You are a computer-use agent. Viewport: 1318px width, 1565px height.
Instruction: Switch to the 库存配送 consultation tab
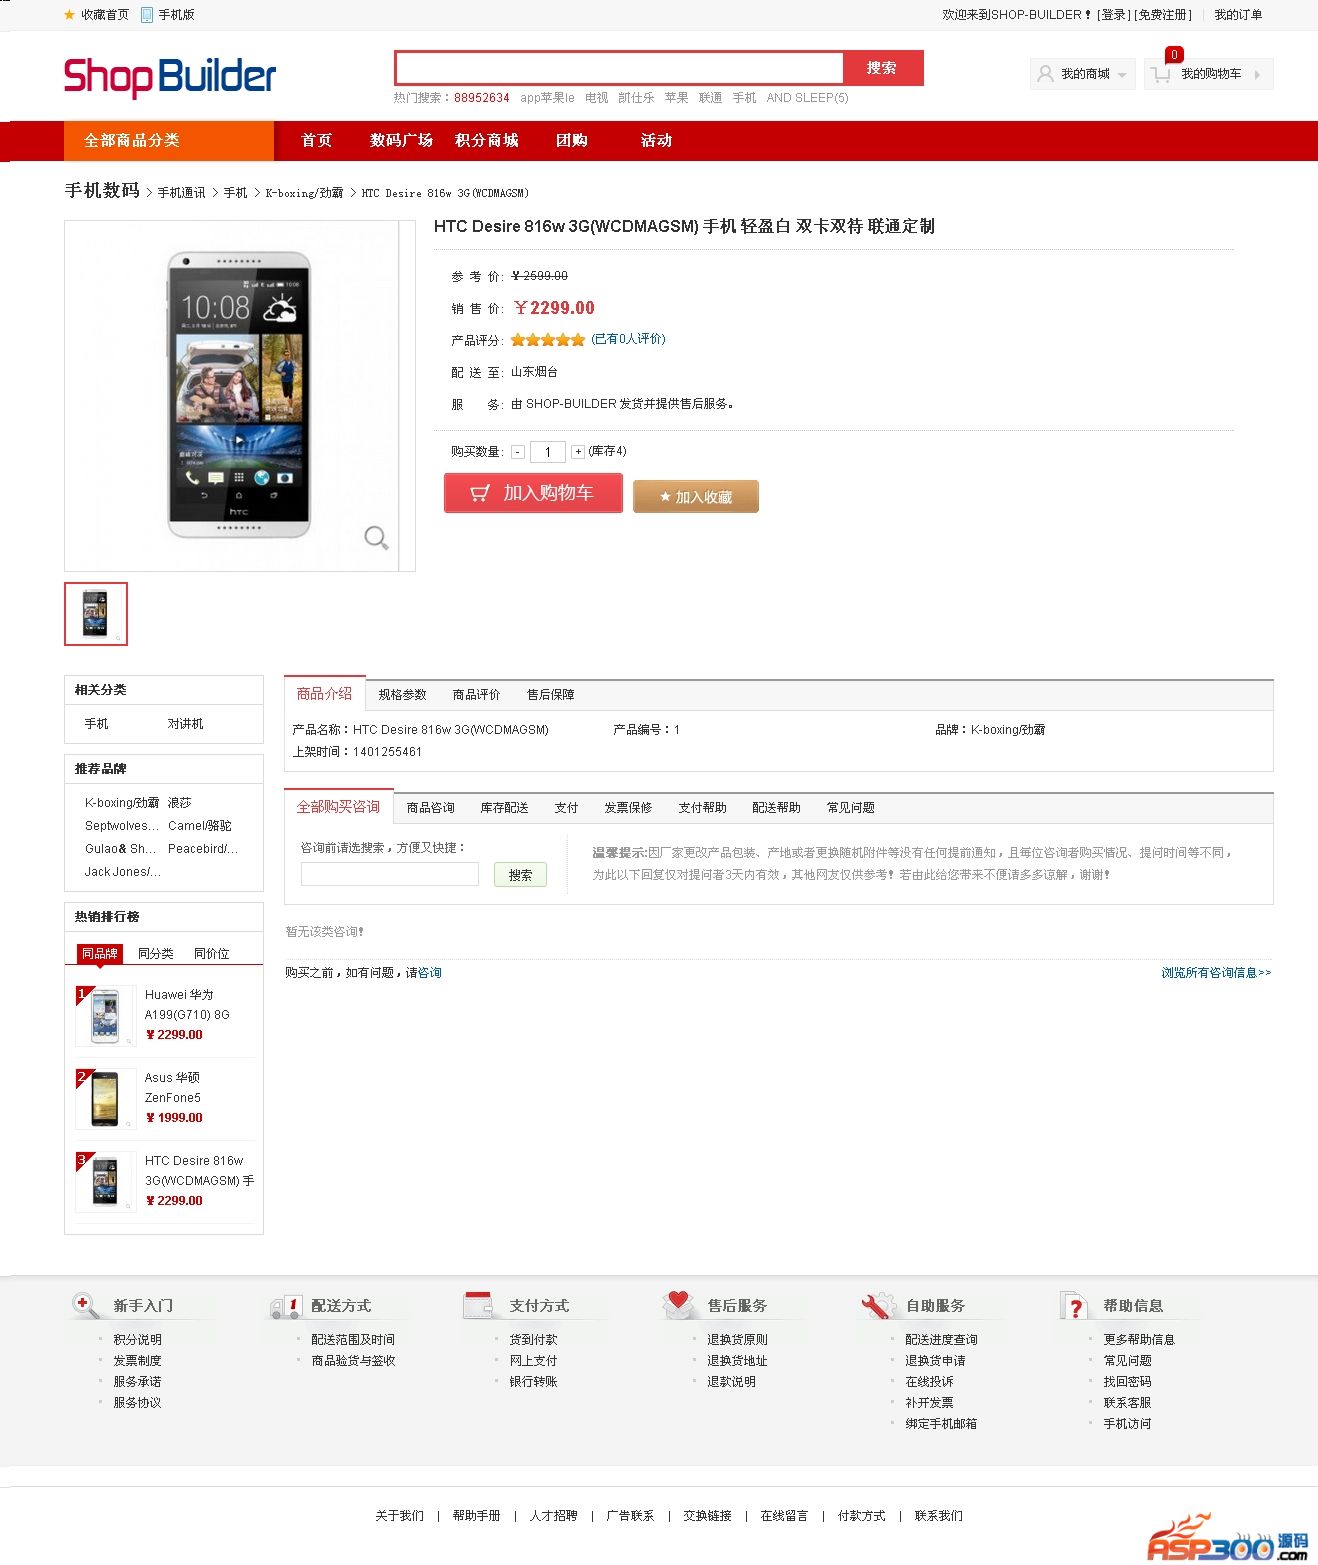[x=504, y=808]
